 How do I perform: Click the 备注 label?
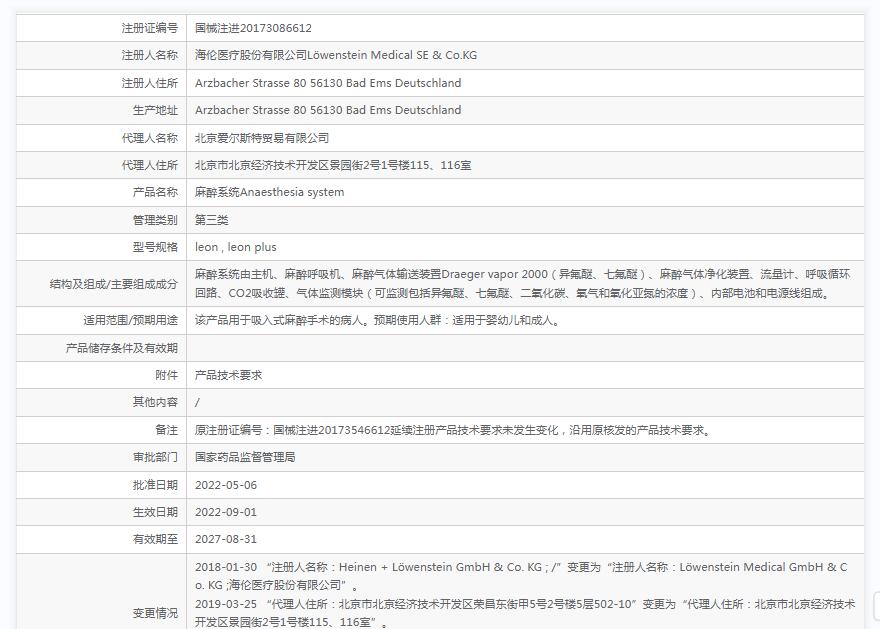(x=166, y=430)
